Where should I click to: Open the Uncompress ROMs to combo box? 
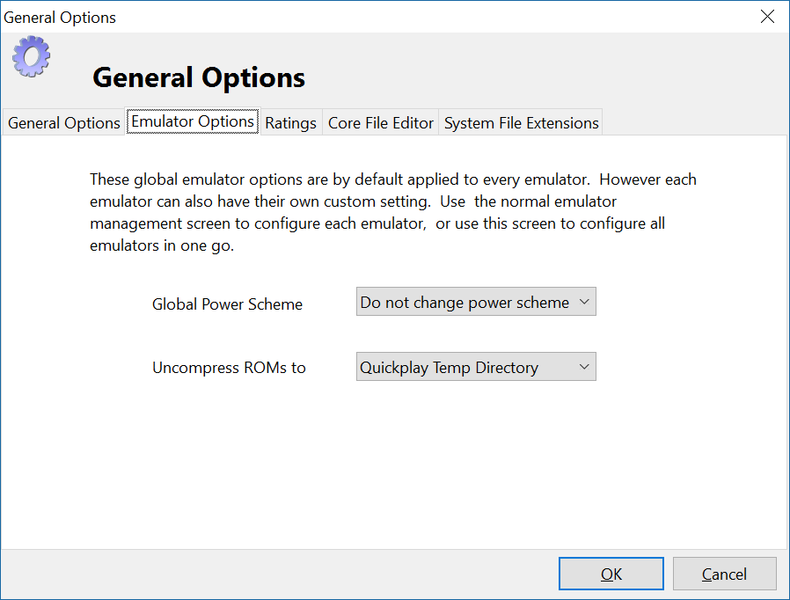pos(475,367)
